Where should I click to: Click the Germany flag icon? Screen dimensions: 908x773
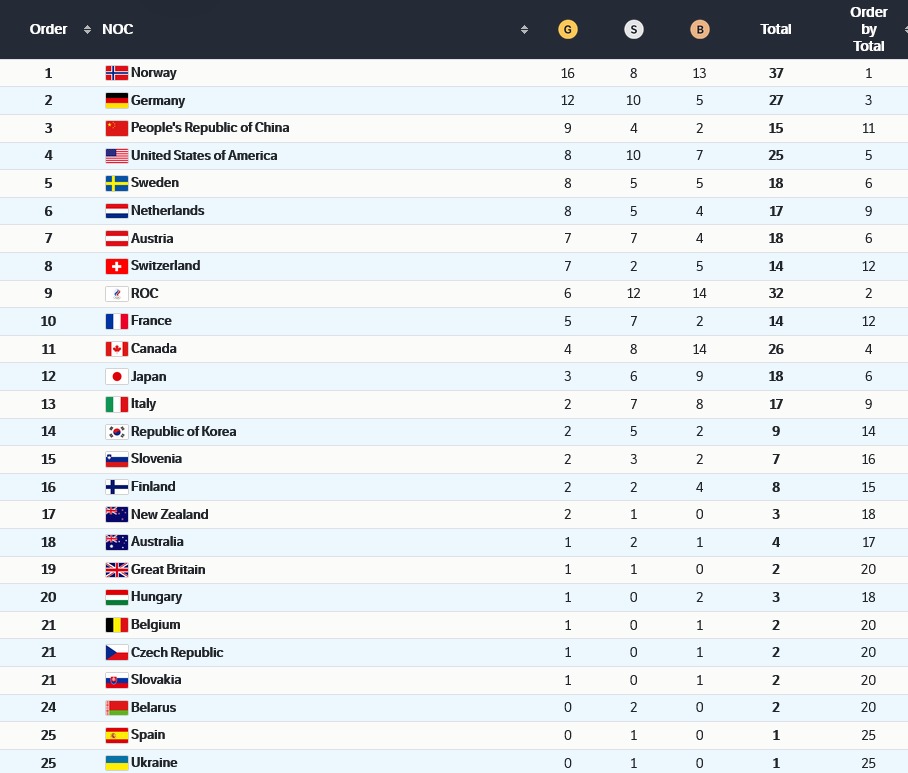coord(116,100)
